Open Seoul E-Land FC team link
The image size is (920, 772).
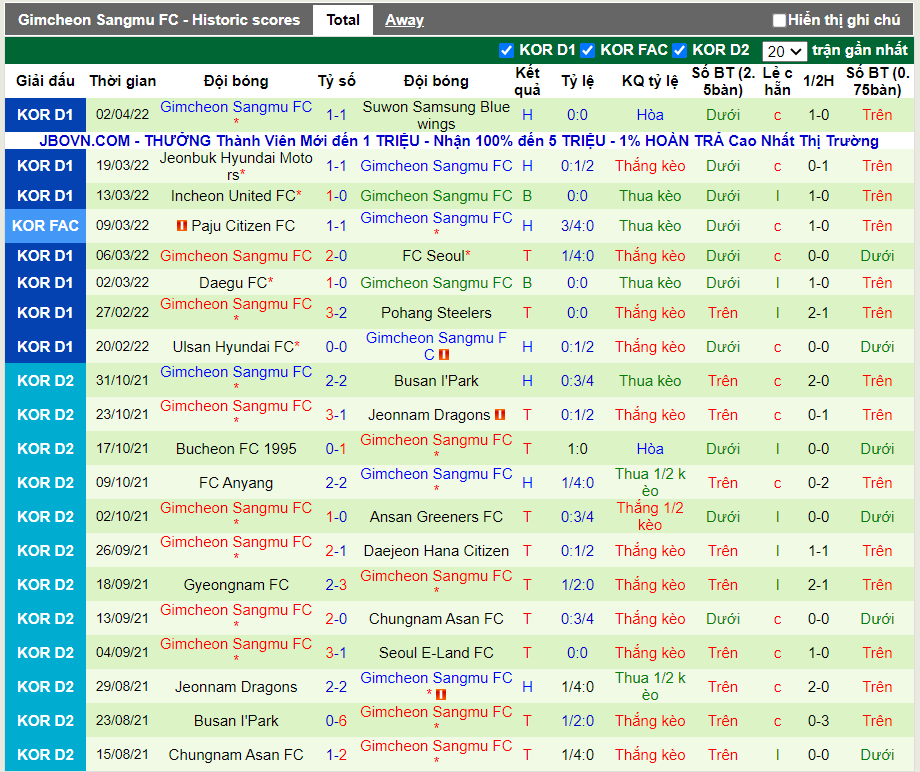436,653
